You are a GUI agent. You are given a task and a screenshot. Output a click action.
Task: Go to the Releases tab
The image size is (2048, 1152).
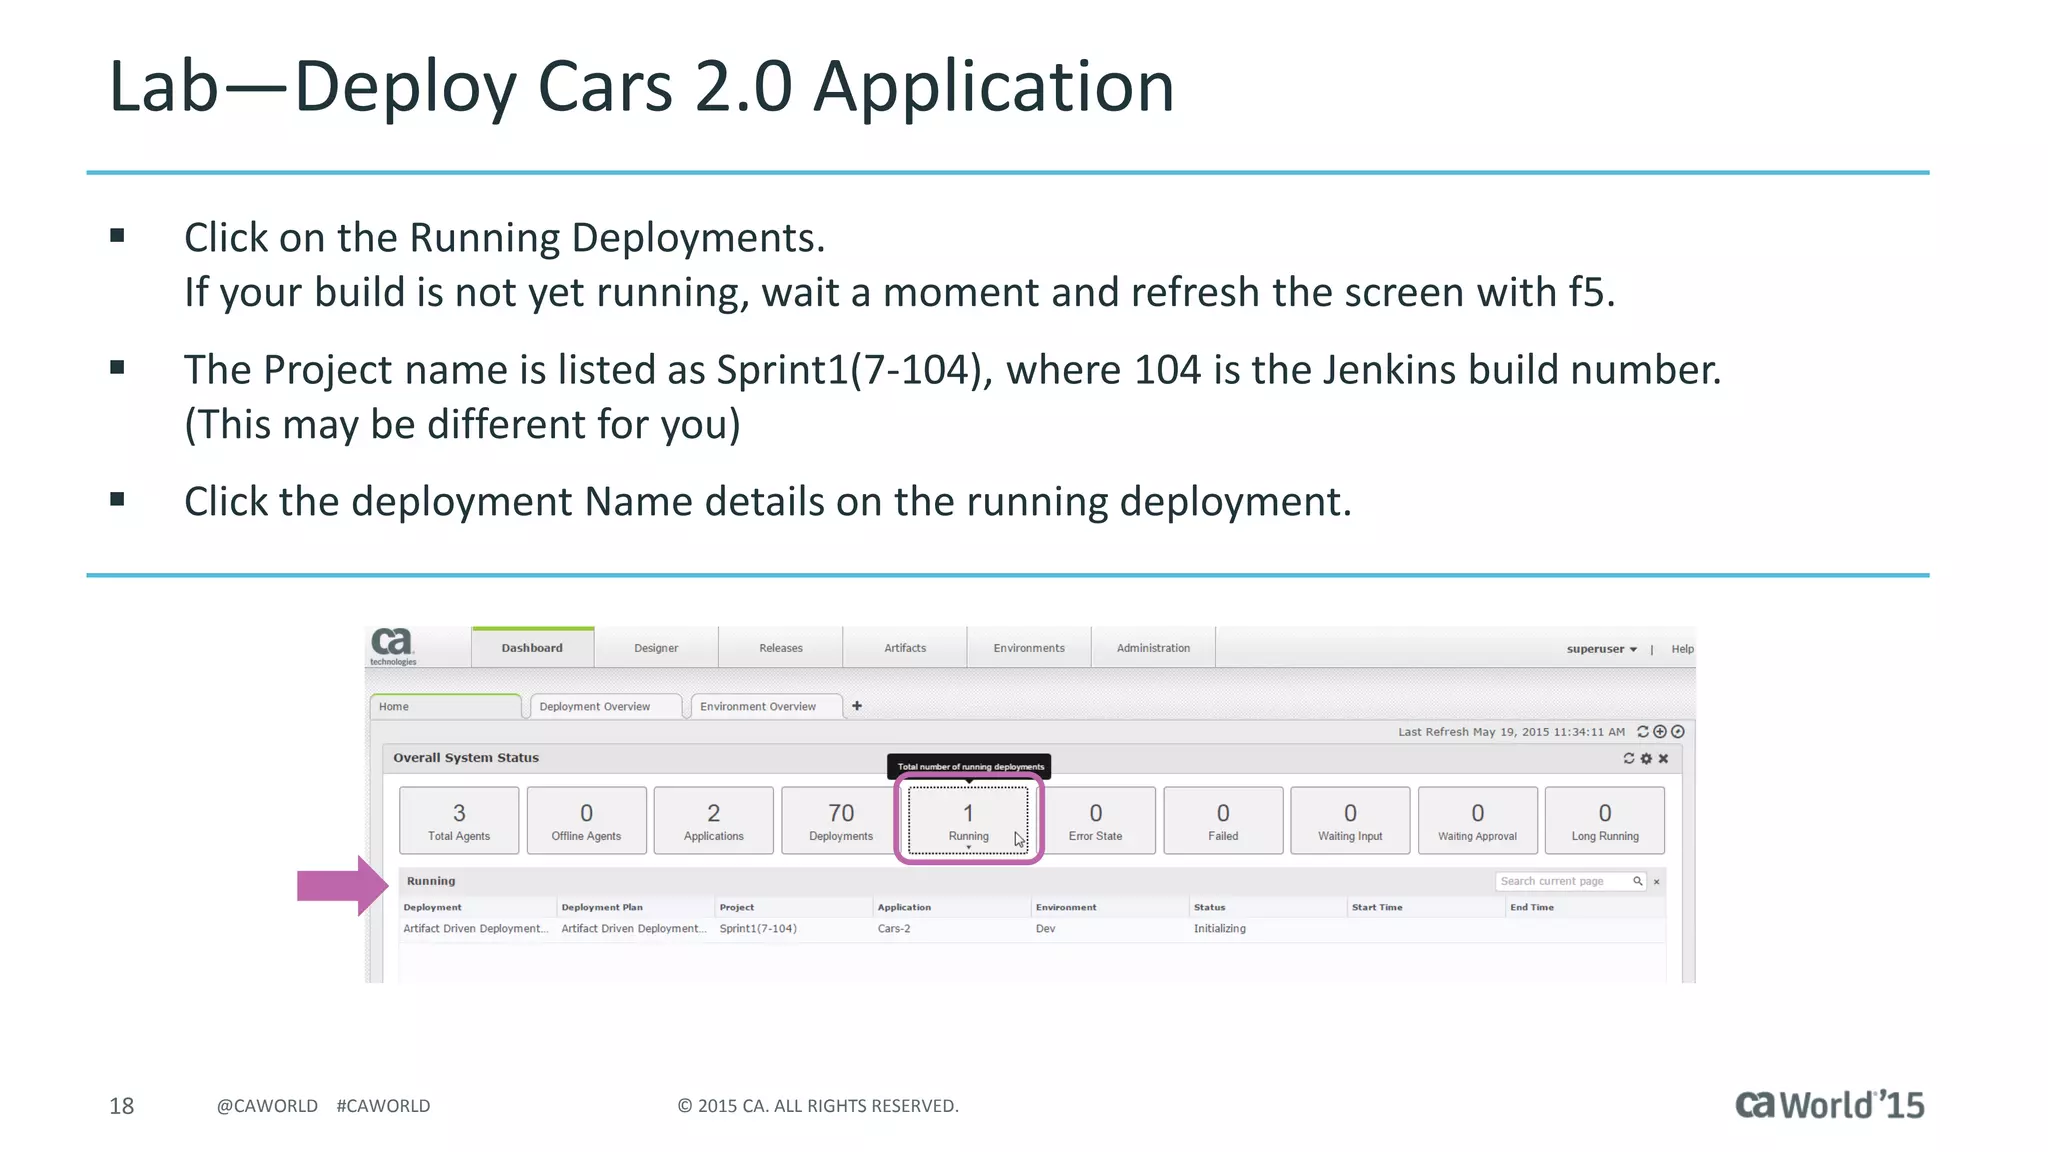[x=781, y=648]
